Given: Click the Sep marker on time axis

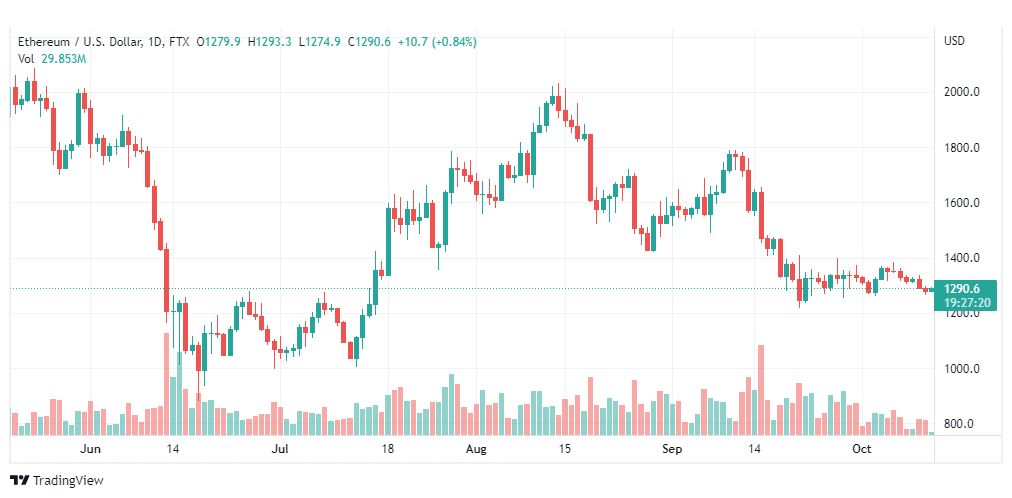Looking at the screenshot, I should pos(672,448).
